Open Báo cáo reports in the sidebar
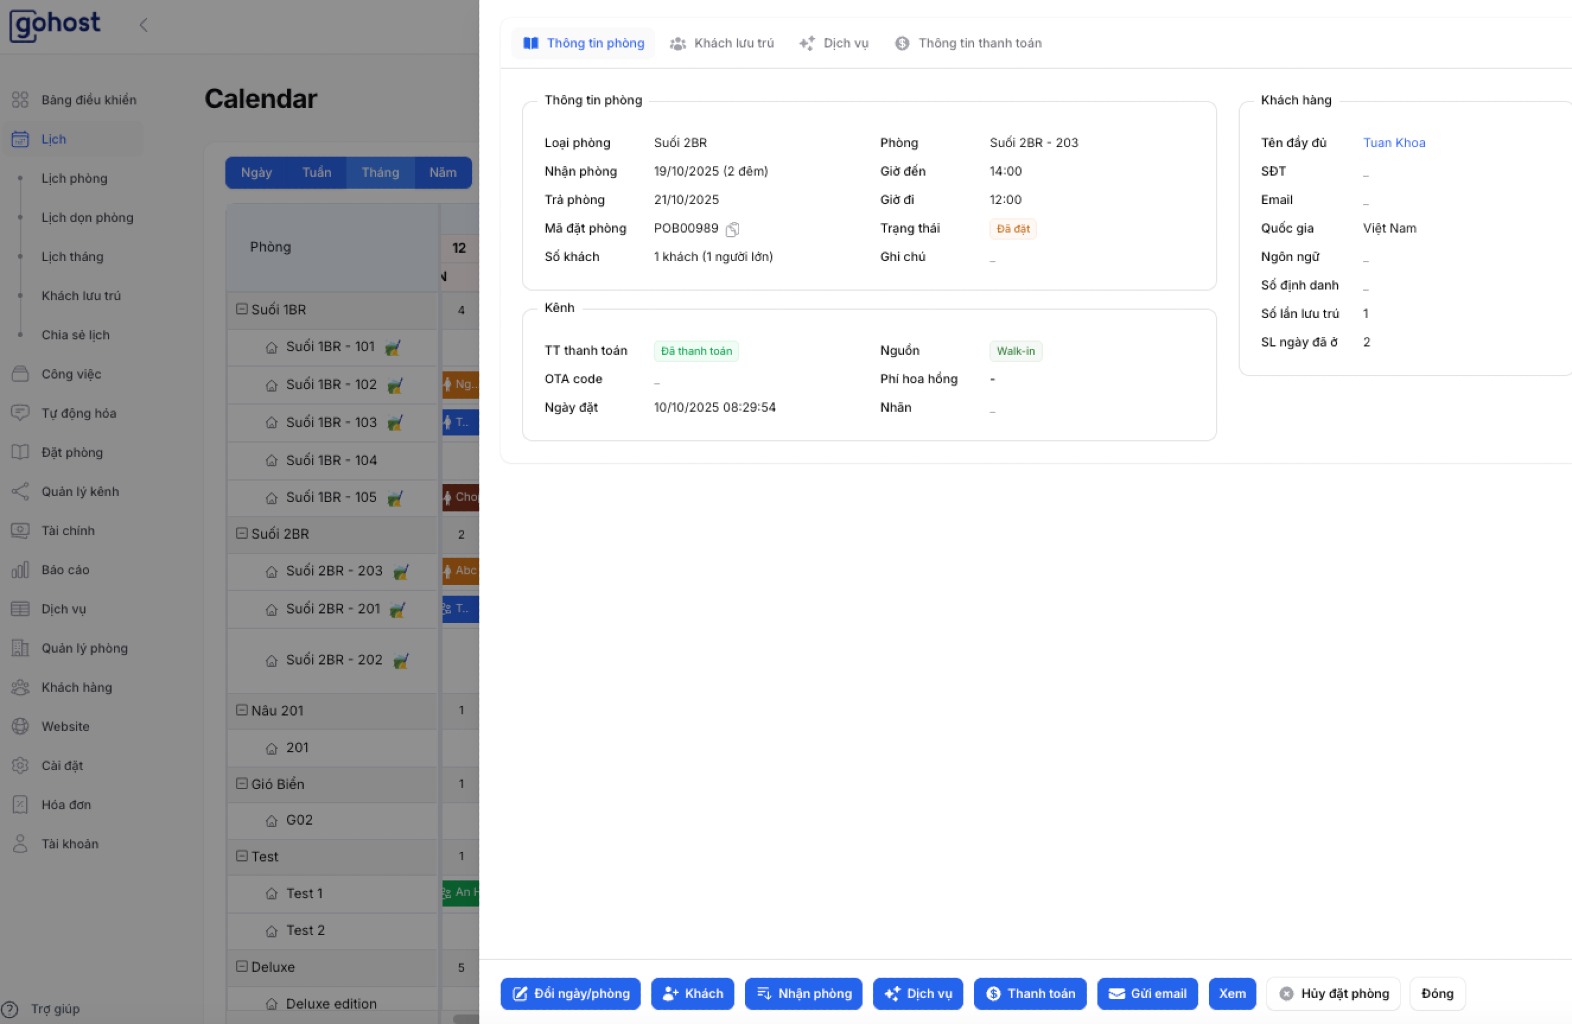 click(x=65, y=570)
